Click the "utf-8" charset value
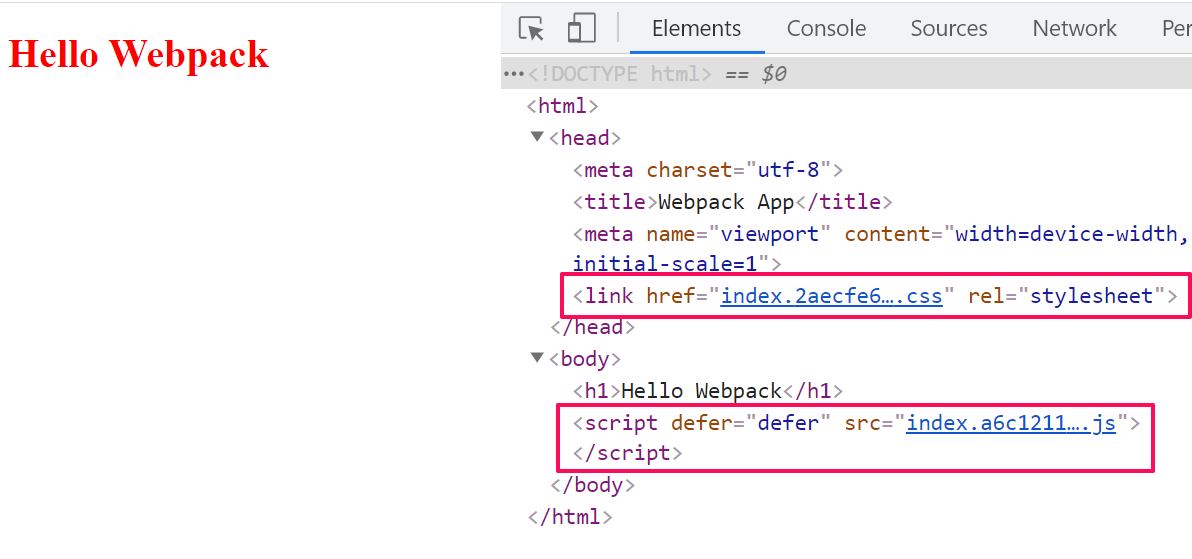 [790, 170]
